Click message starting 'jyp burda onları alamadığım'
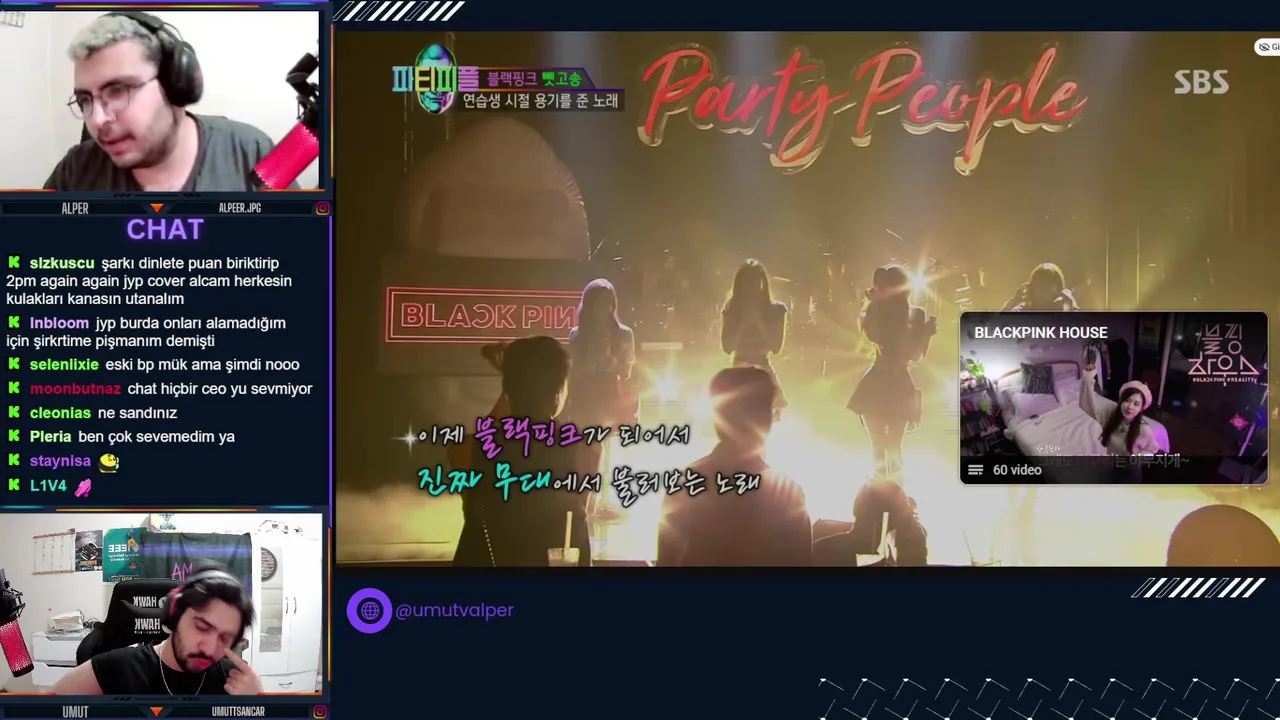The image size is (1280, 720). (146, 332)
